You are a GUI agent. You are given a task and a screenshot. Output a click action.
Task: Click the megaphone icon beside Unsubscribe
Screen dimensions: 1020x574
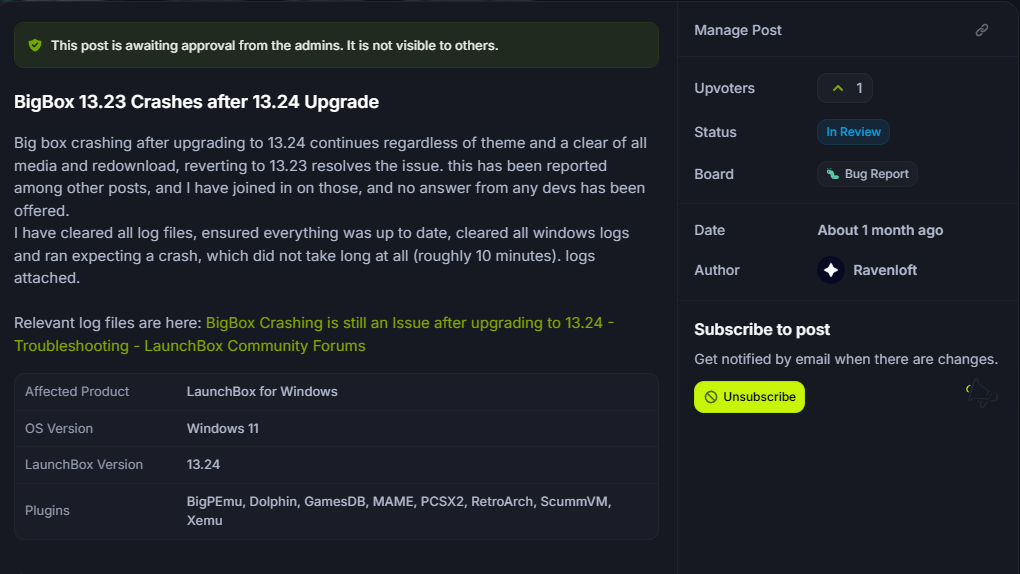(x=980, y=396)
